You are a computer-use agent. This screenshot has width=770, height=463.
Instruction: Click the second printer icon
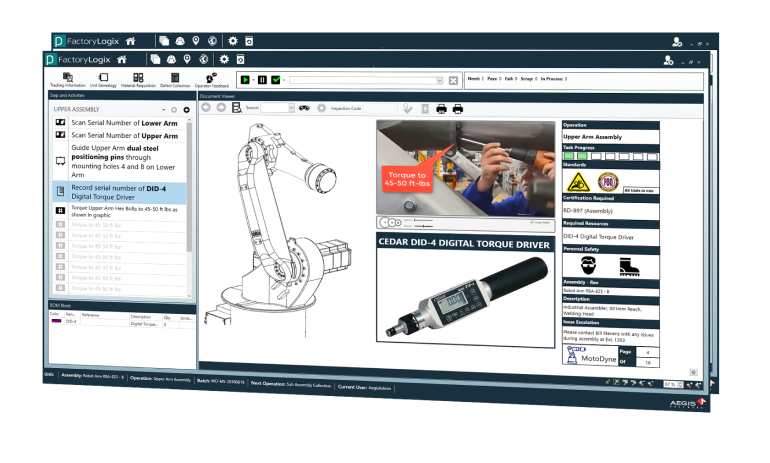tap(457, 109)
